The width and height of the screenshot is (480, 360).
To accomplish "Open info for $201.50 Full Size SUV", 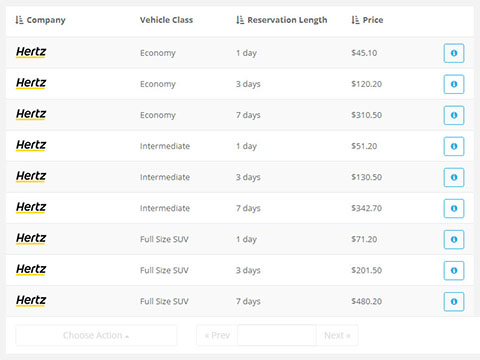I will pos(454,270).
